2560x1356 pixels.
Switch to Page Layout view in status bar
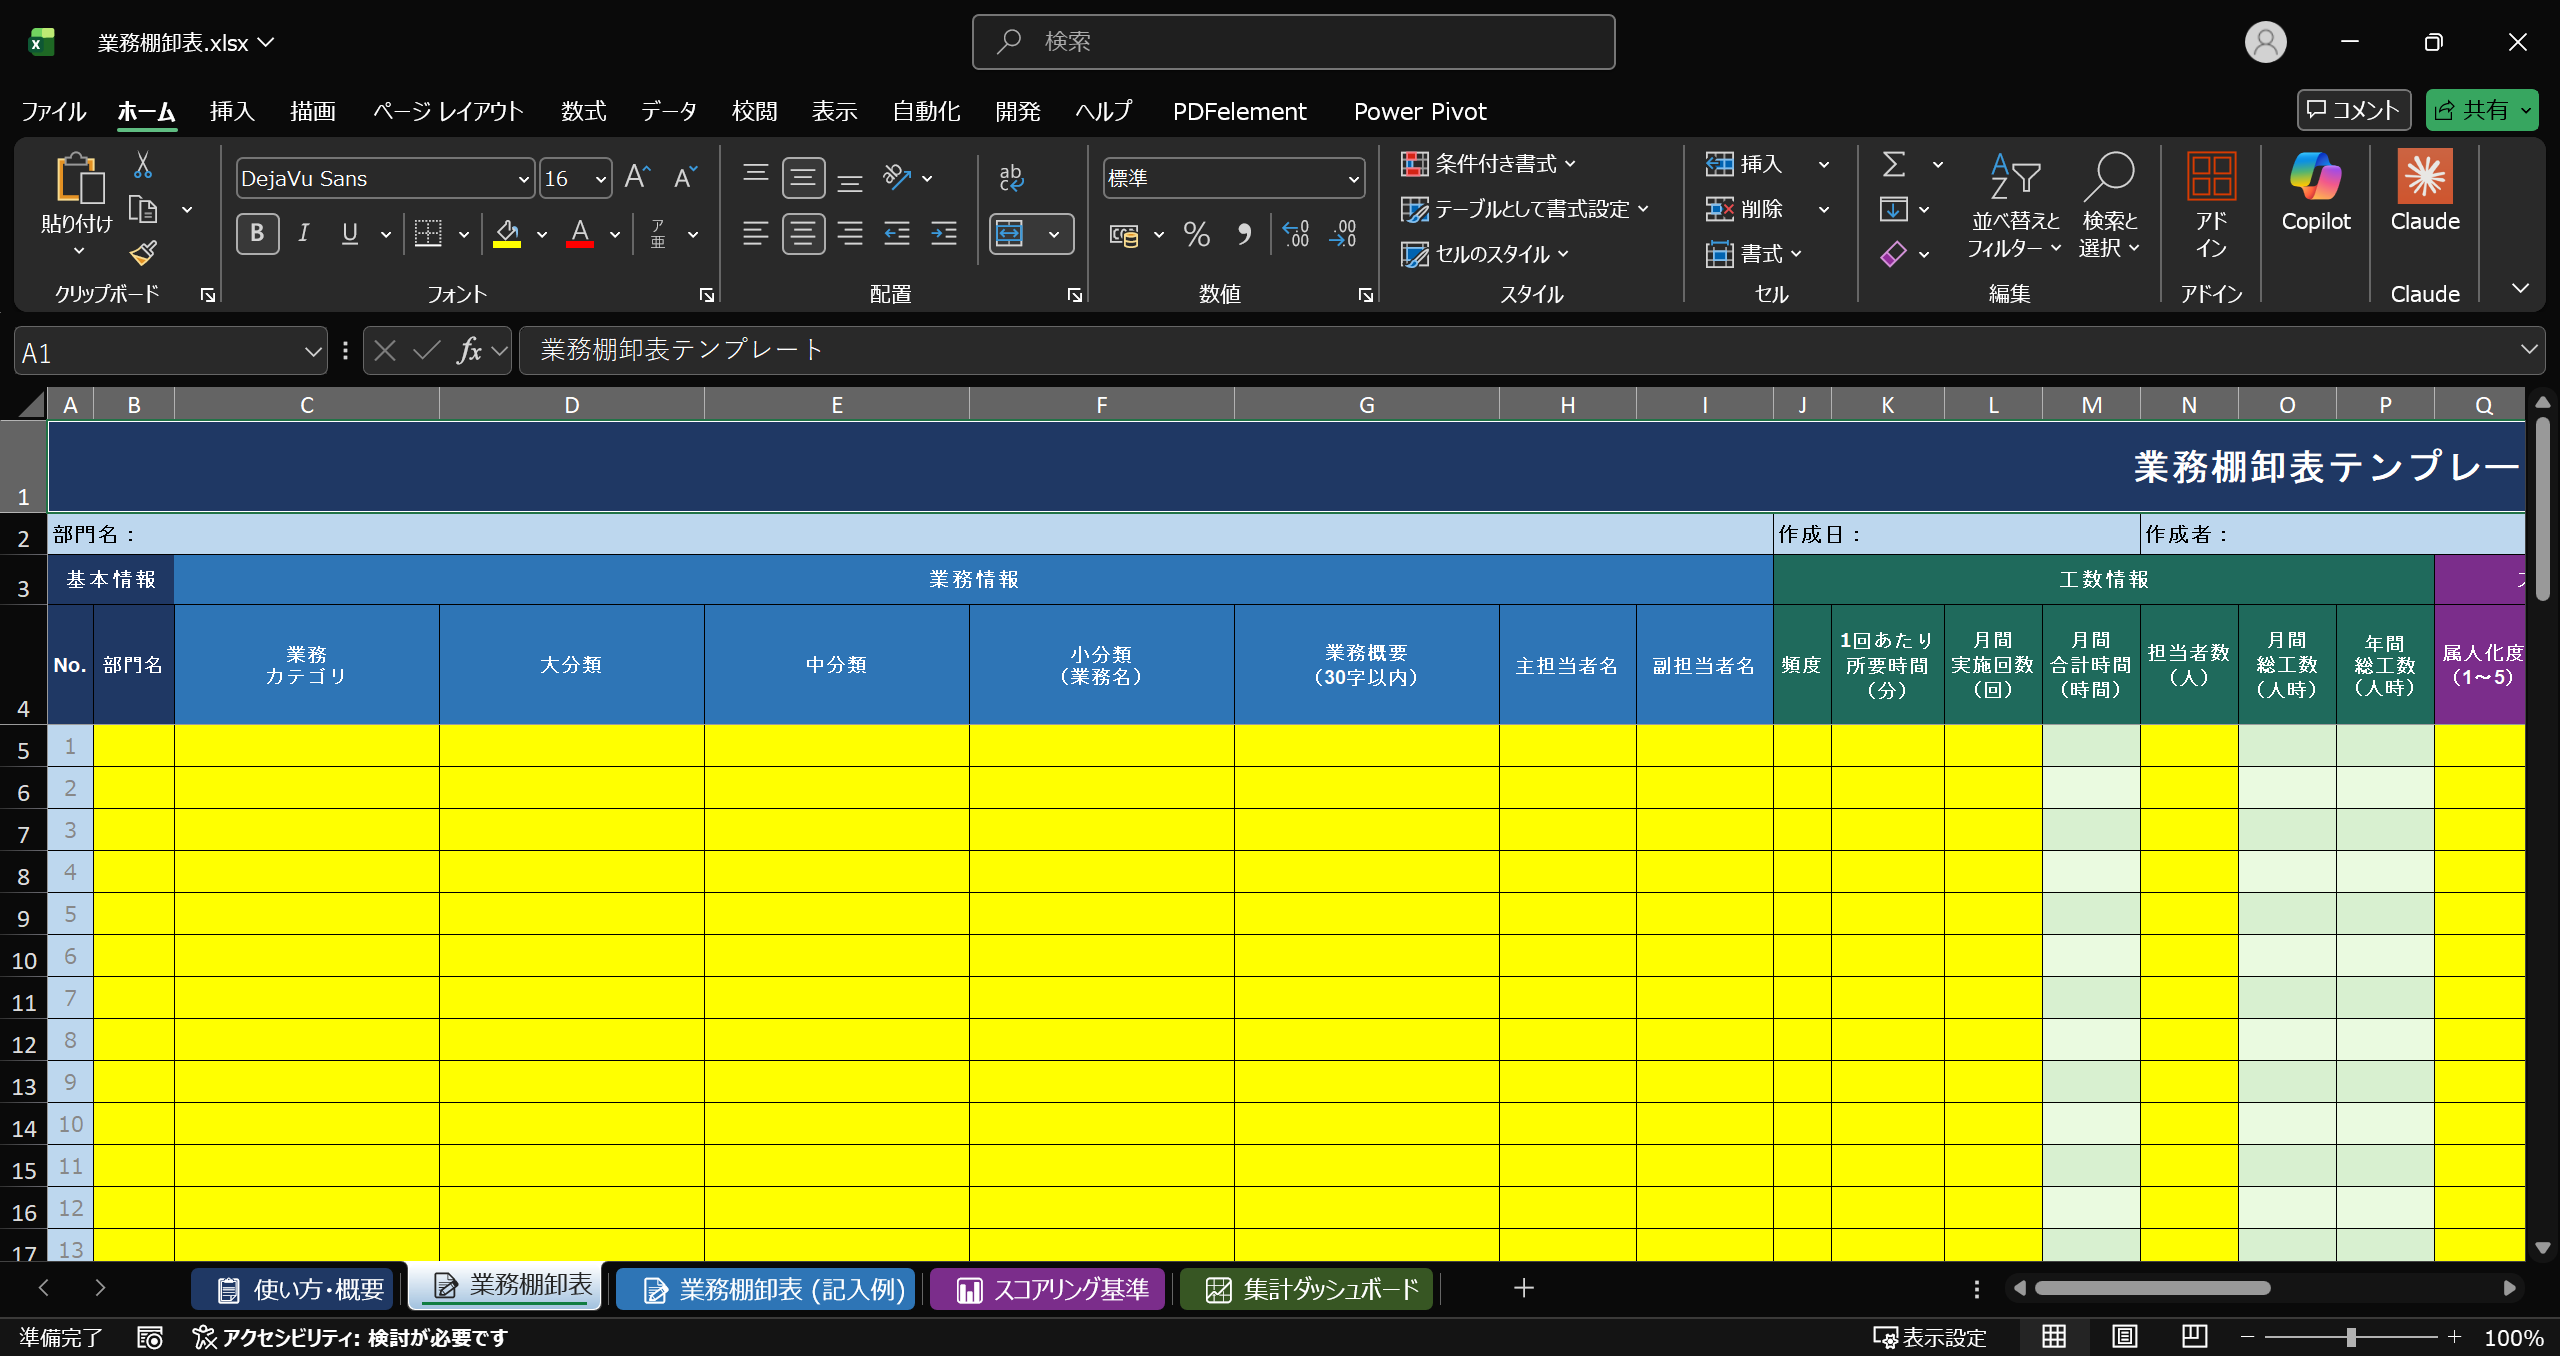coord(2124,1337)
